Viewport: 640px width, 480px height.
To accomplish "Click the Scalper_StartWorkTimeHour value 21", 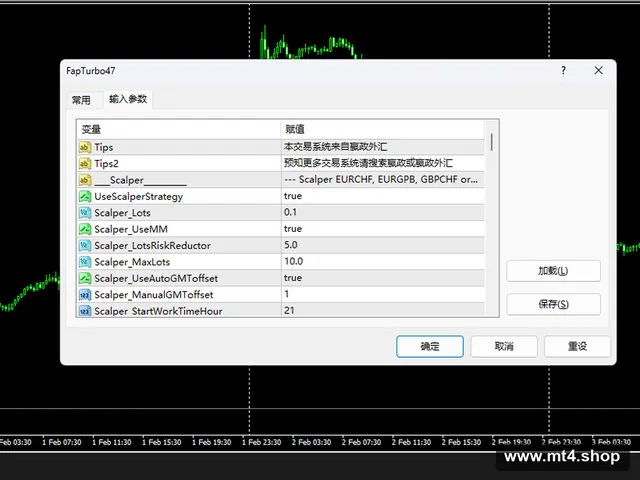I will pyautogui.click(x=289, y=310).
